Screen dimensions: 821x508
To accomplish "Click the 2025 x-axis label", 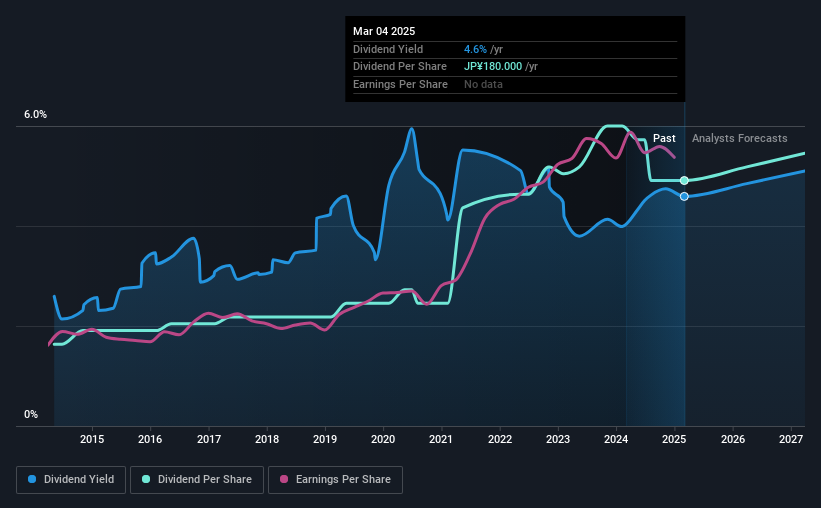I will click(674, 439).
